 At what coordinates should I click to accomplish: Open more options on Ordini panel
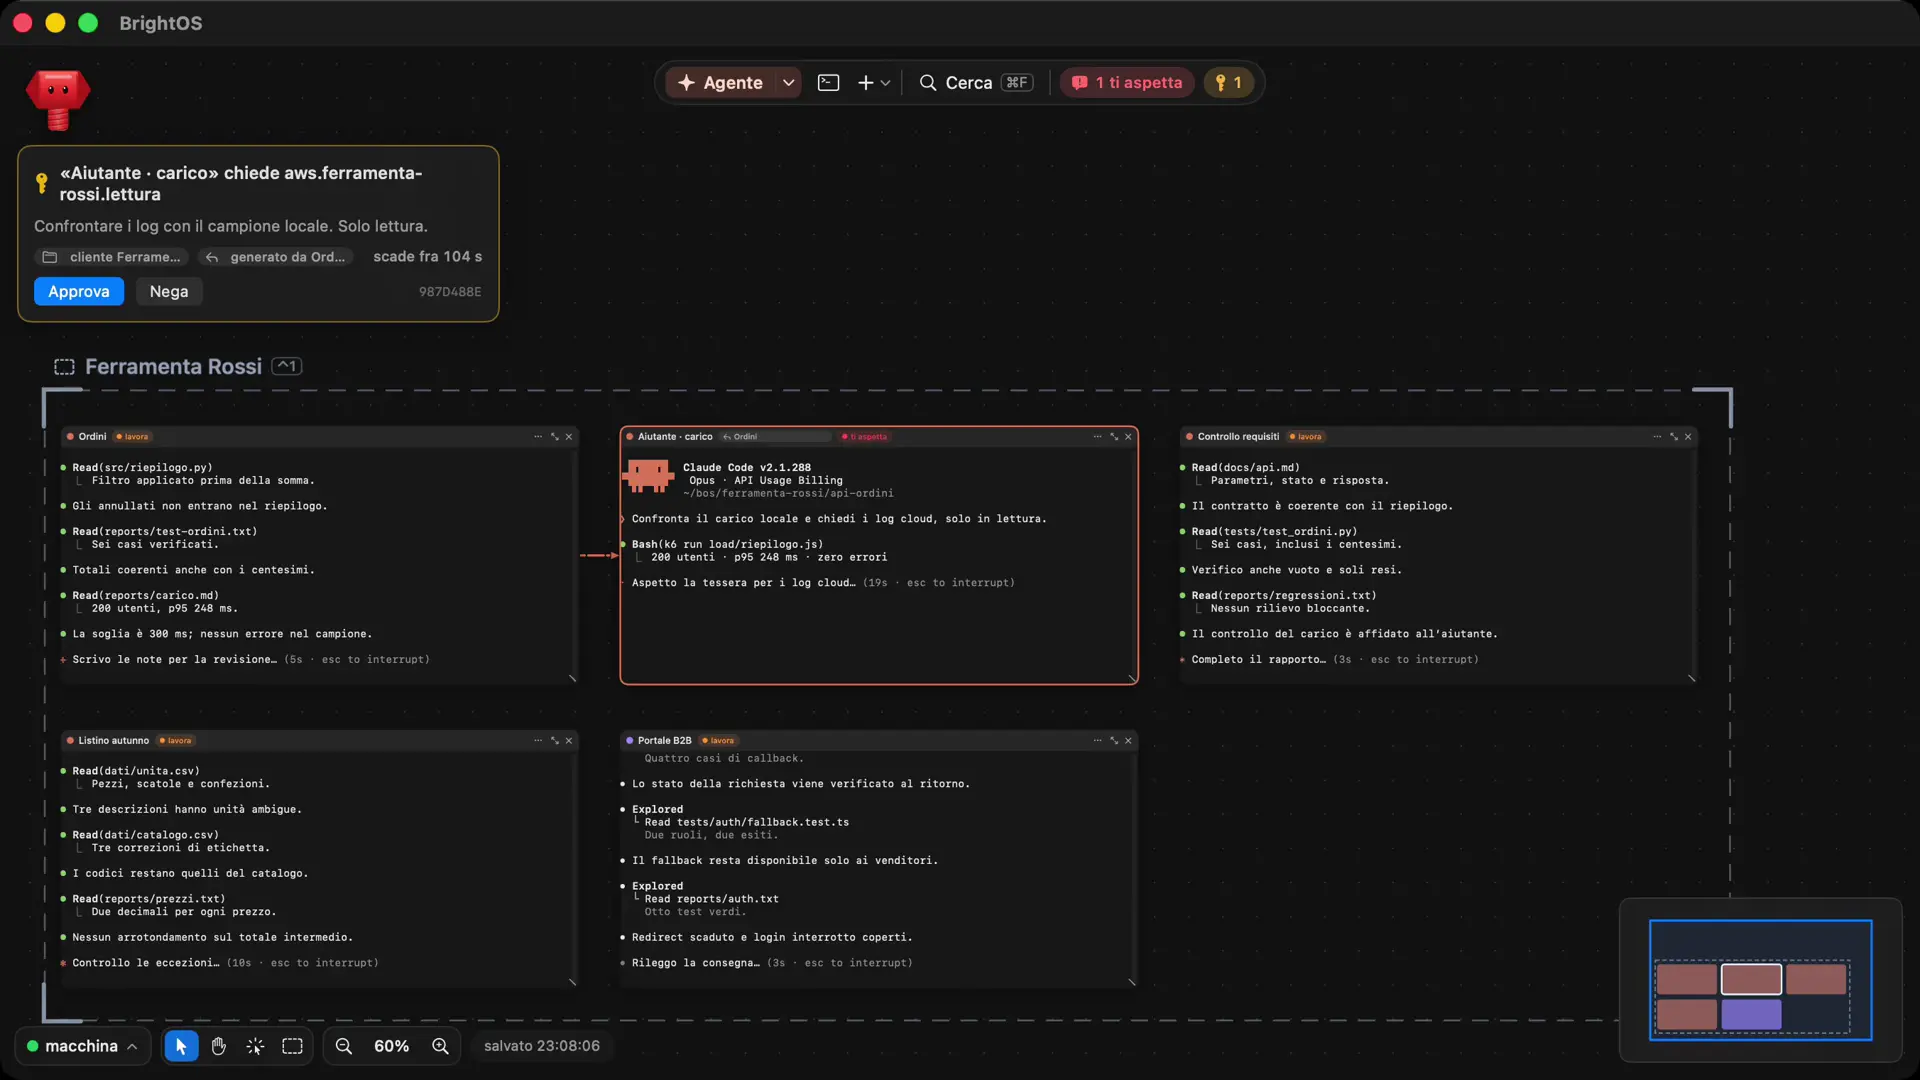[x=538, y=437]
